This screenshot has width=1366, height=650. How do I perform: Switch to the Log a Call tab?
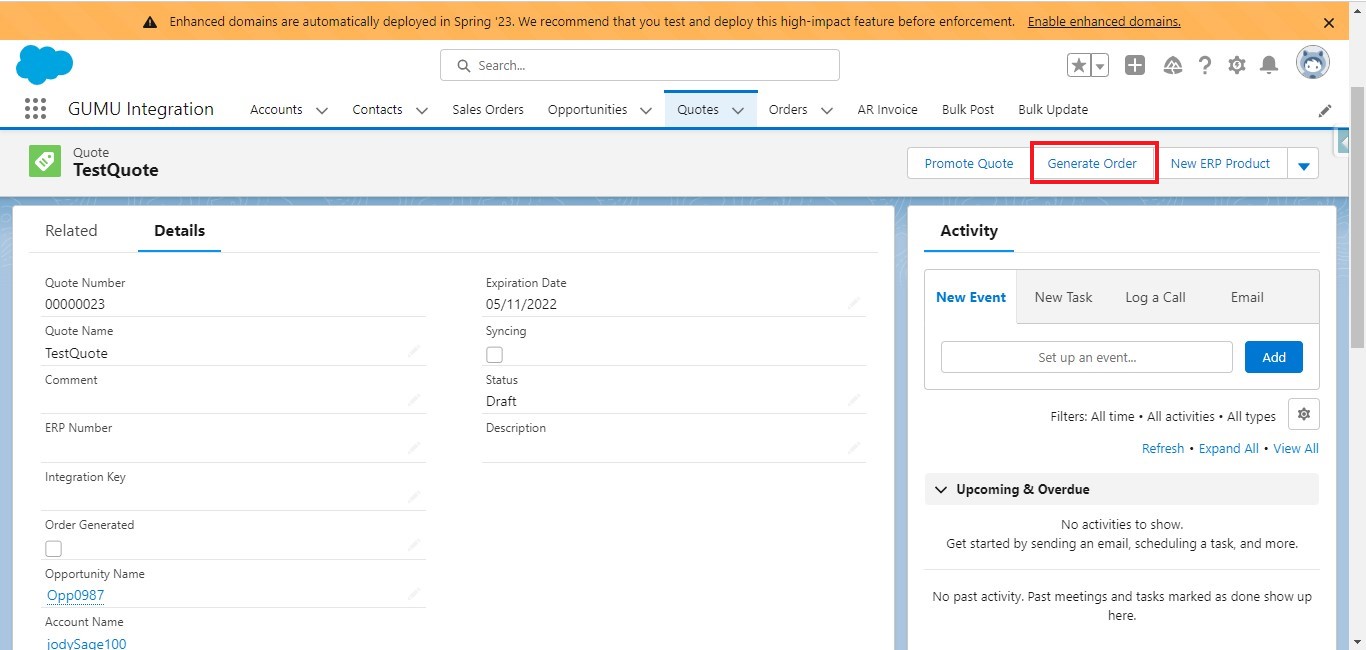(1155, 297)
